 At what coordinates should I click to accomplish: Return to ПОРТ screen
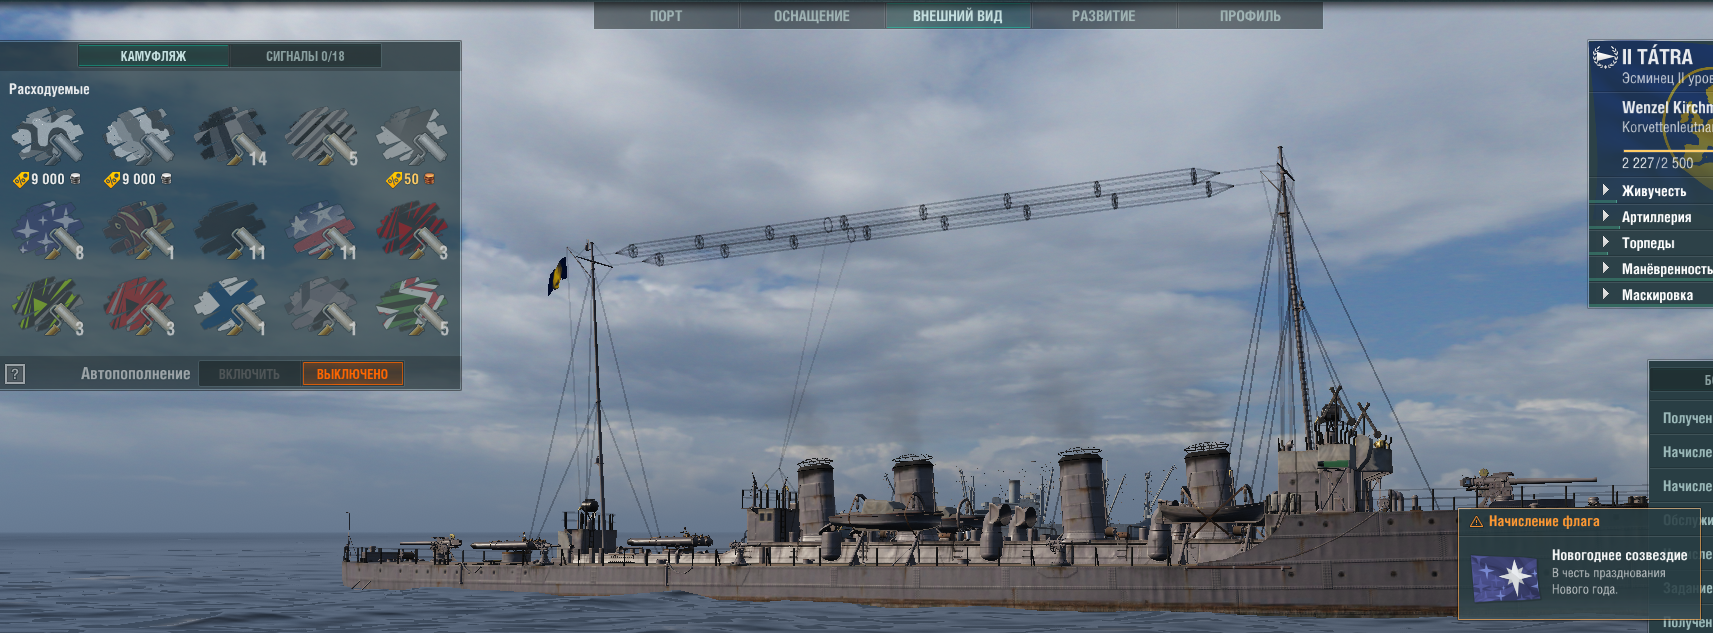pyautogui.click(x=666, y=16)
